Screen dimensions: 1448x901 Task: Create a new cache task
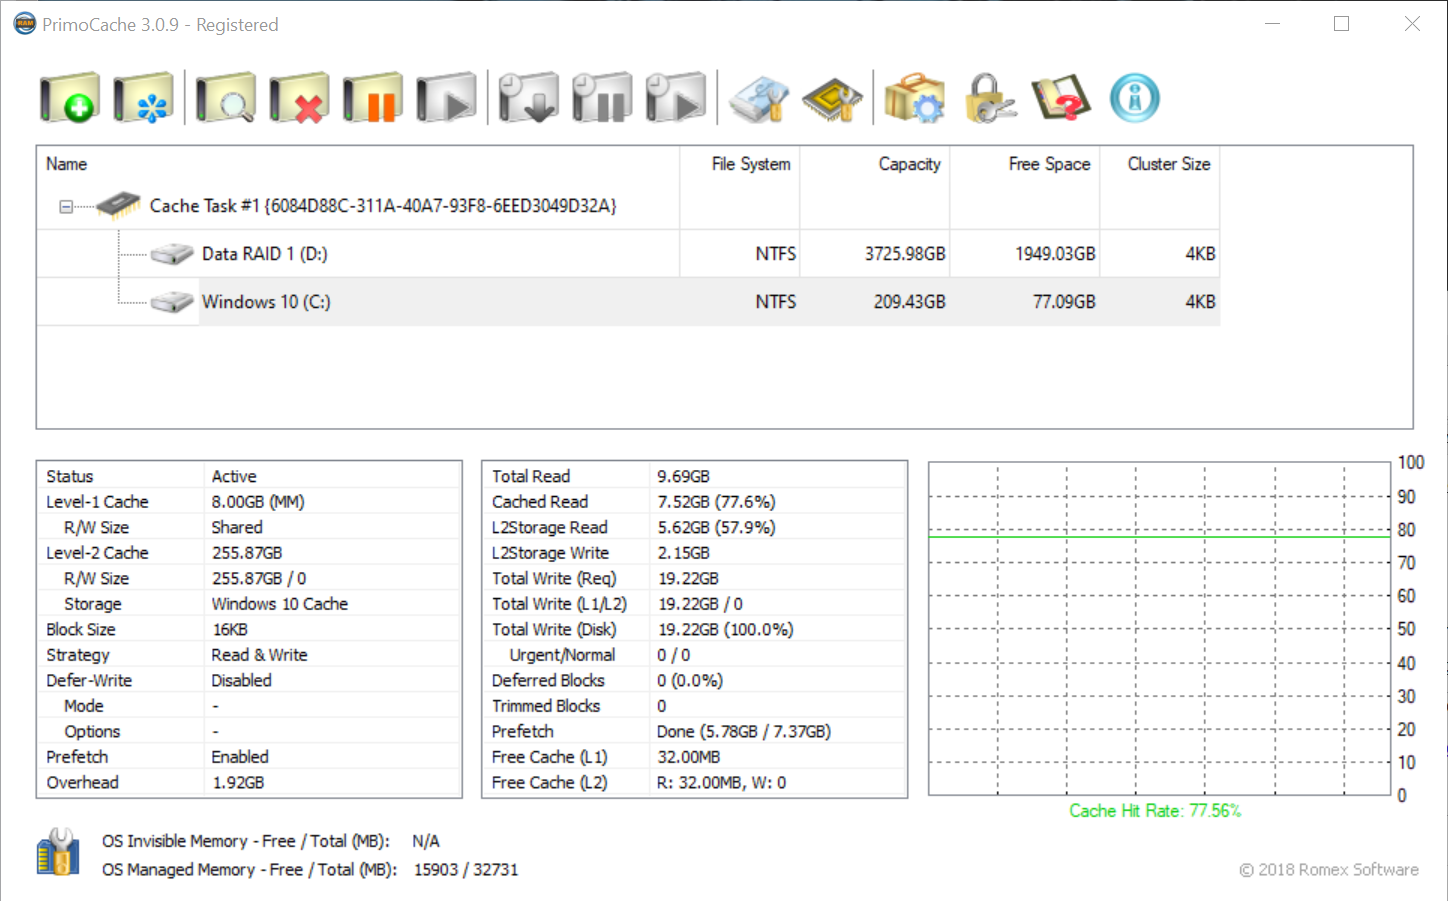pyautogui.click(x=69, y=98)
